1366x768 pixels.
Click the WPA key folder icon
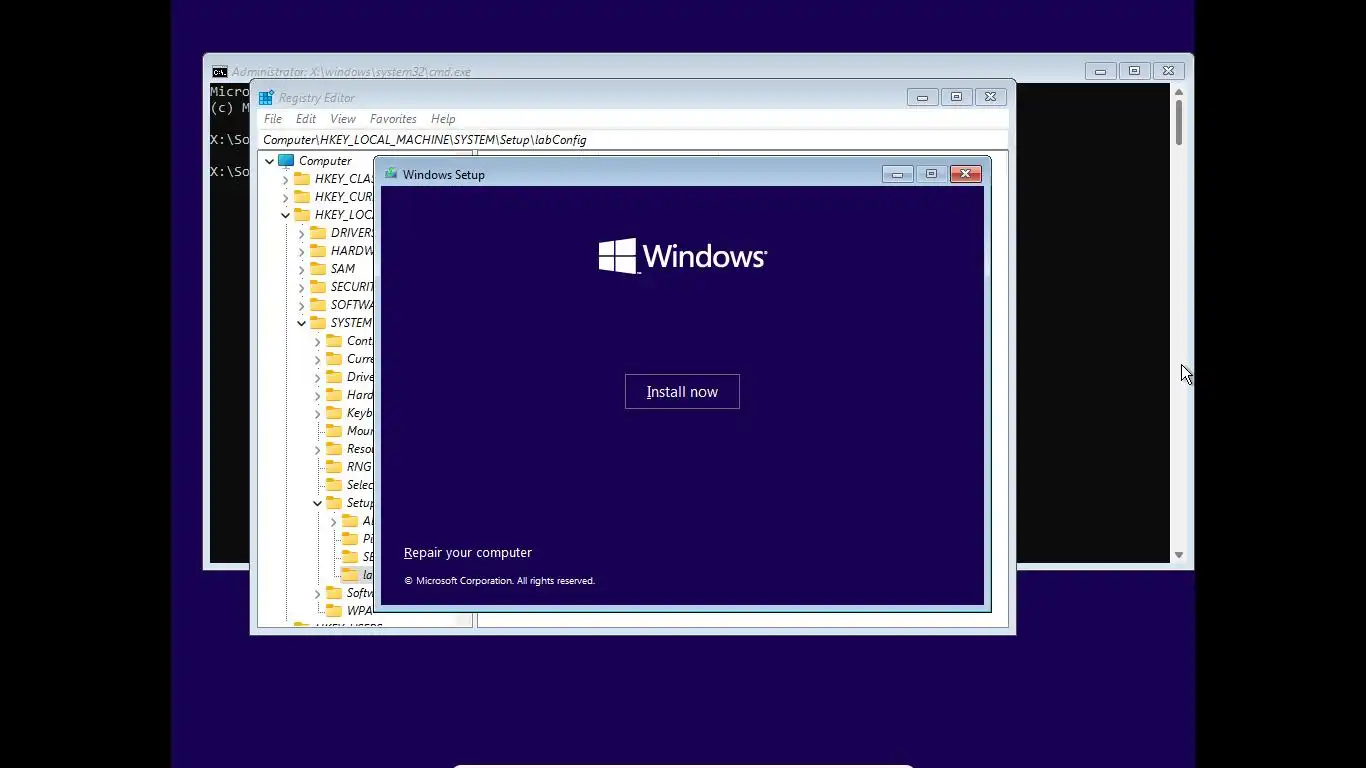(334, 611)
